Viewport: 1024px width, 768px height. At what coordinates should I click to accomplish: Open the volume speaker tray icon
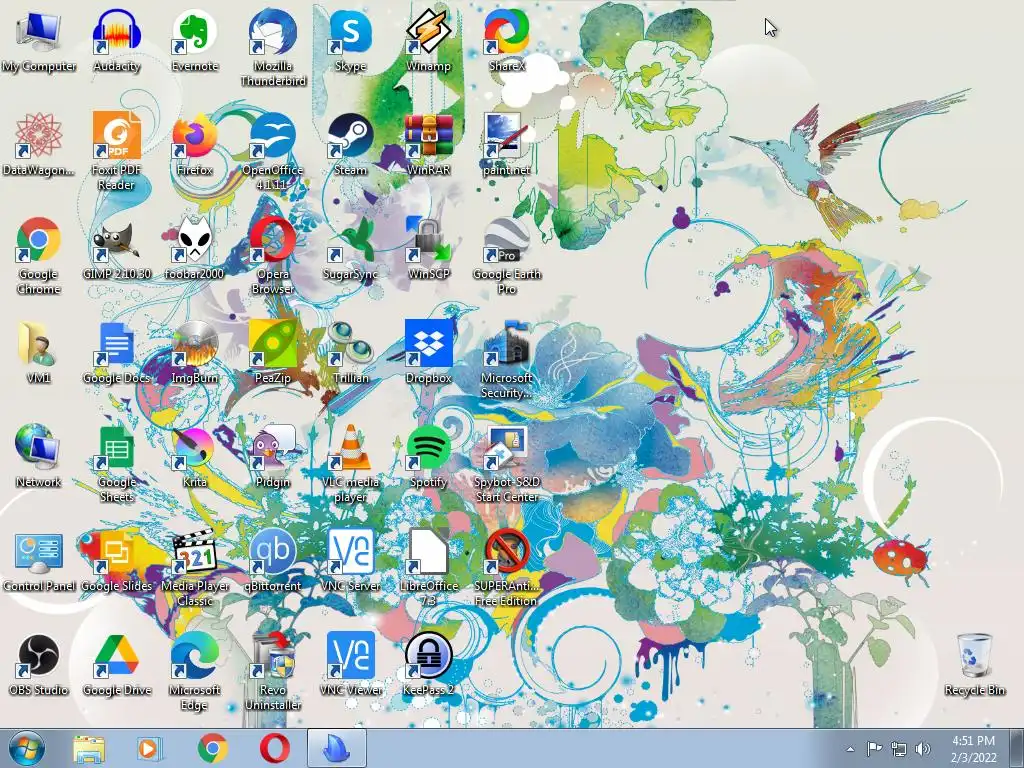923,749
